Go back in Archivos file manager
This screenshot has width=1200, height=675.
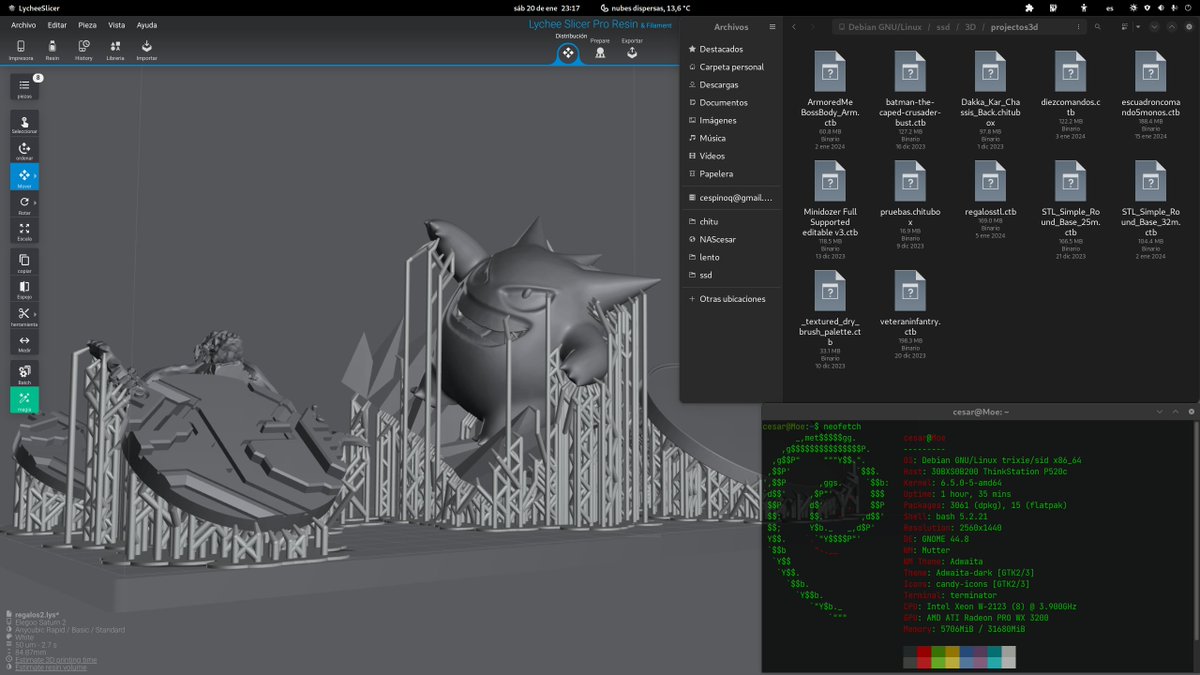click(794, 27)
